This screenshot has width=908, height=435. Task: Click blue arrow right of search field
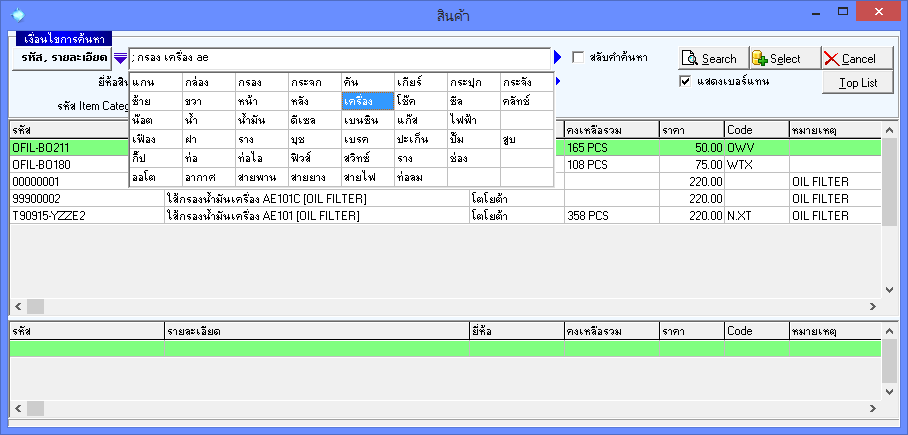click(560, 58)
